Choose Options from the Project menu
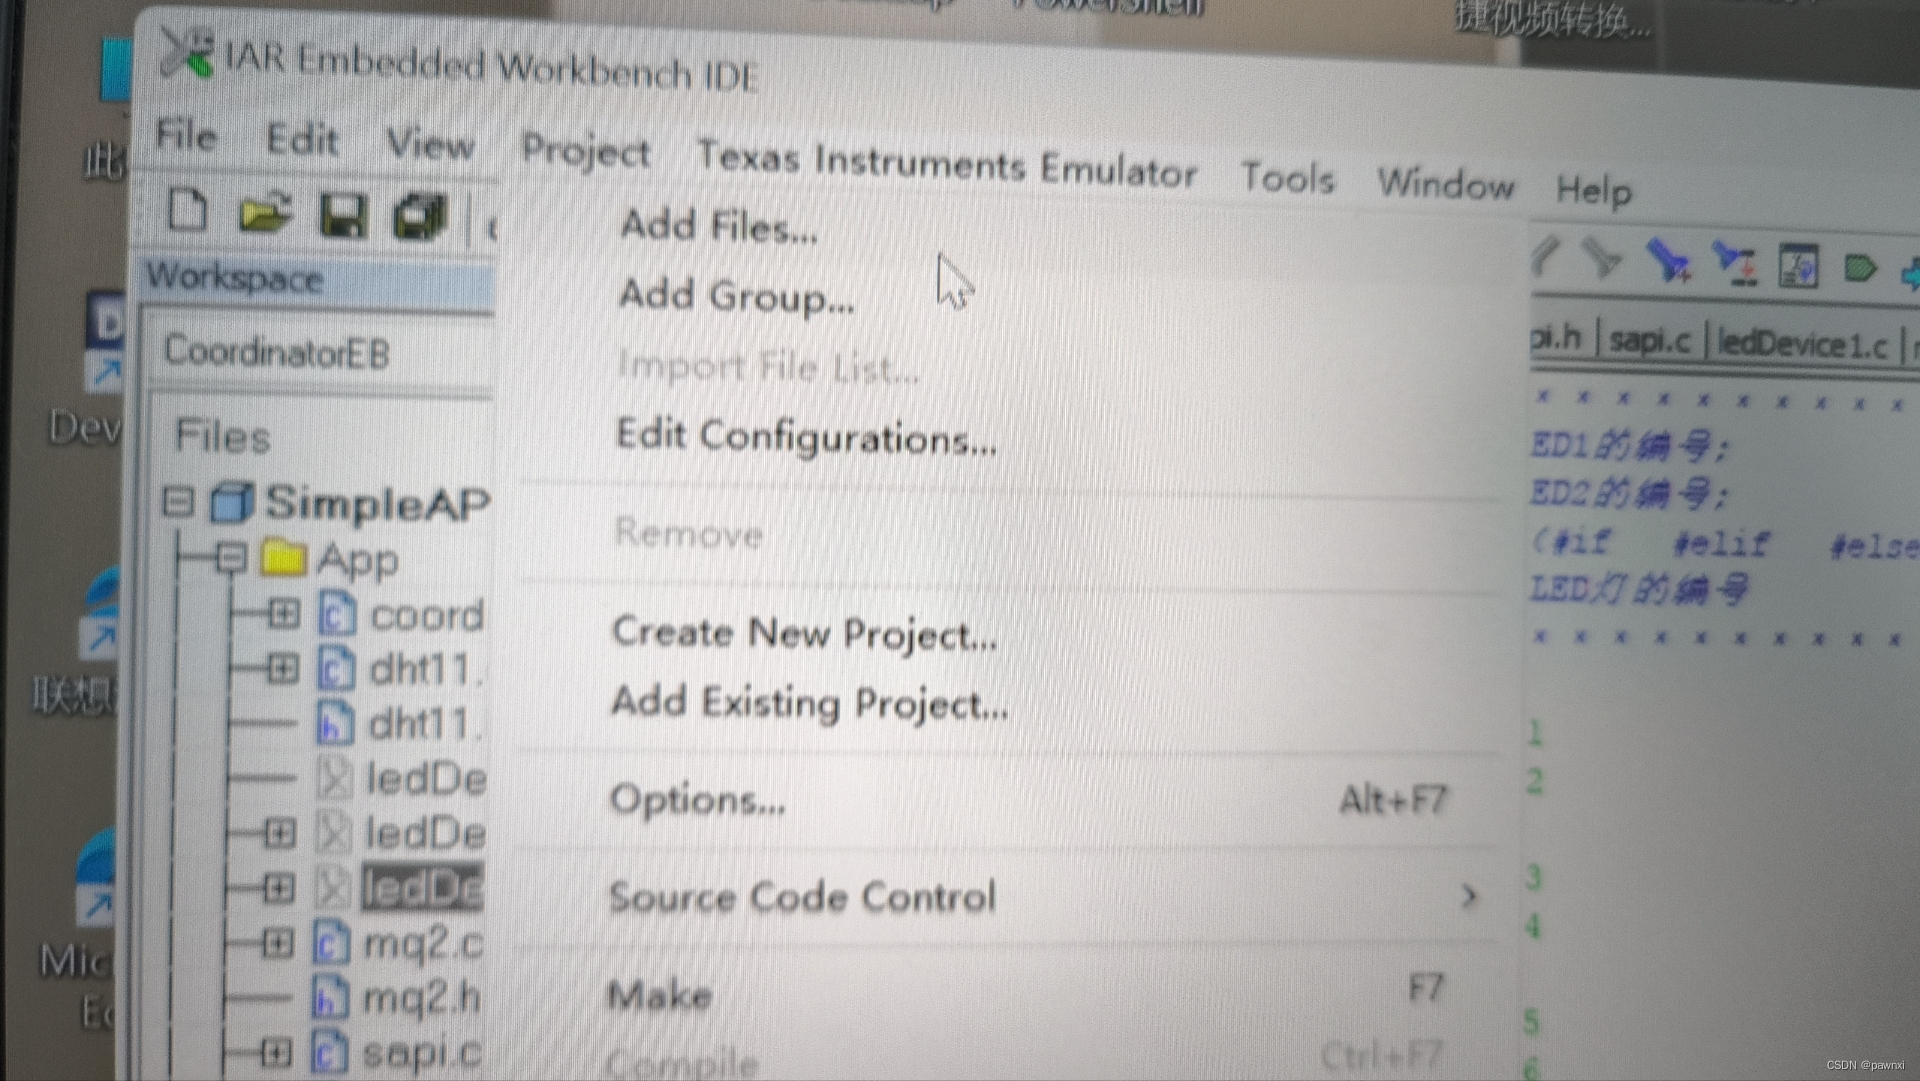The height and width of the screenshot is (1081, 1920). (x=697, y=799)
